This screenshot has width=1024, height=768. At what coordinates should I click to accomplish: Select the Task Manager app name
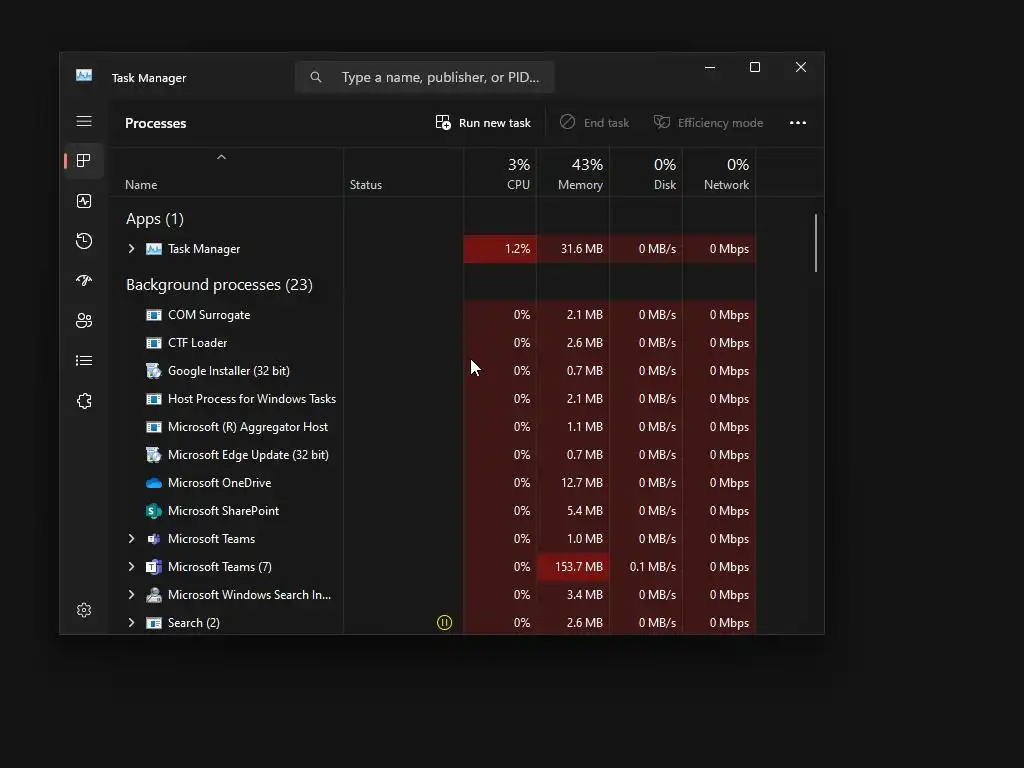(204, 249)
